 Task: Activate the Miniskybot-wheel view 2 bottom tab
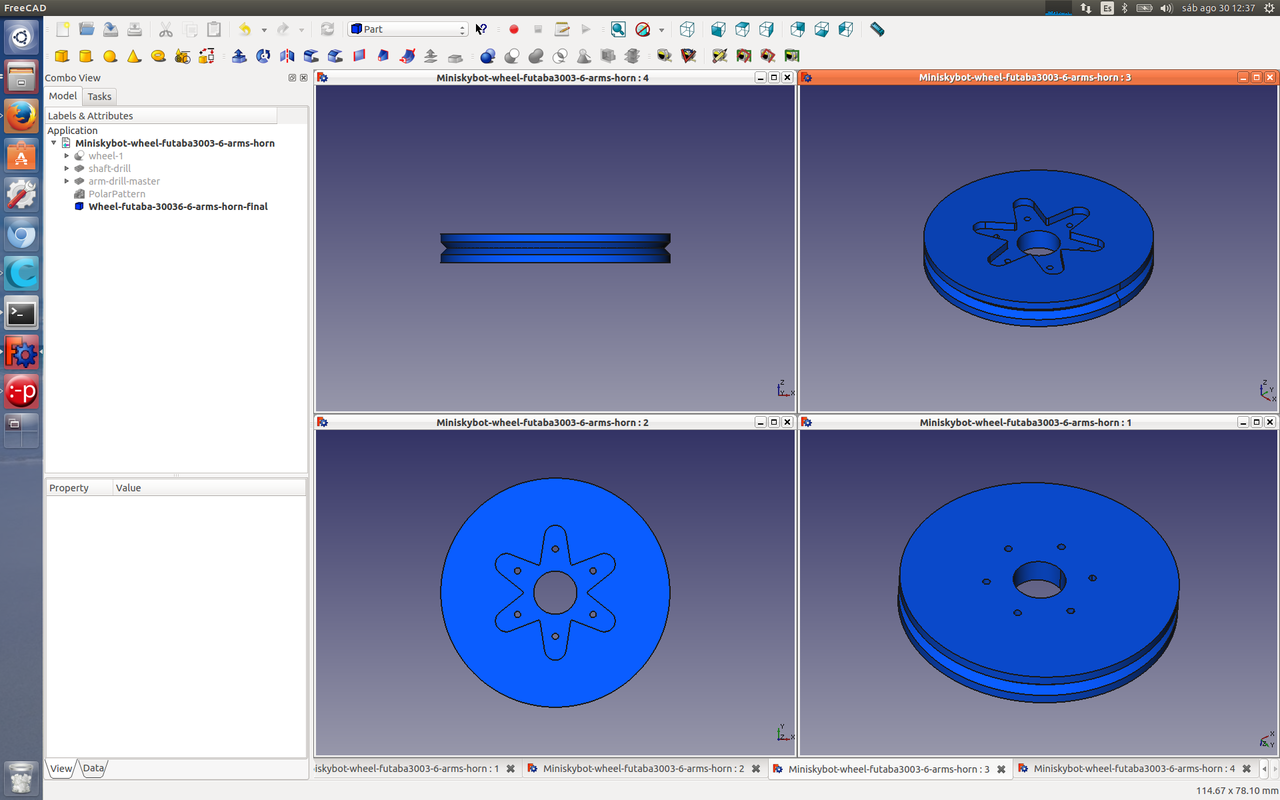click(642, 769)
